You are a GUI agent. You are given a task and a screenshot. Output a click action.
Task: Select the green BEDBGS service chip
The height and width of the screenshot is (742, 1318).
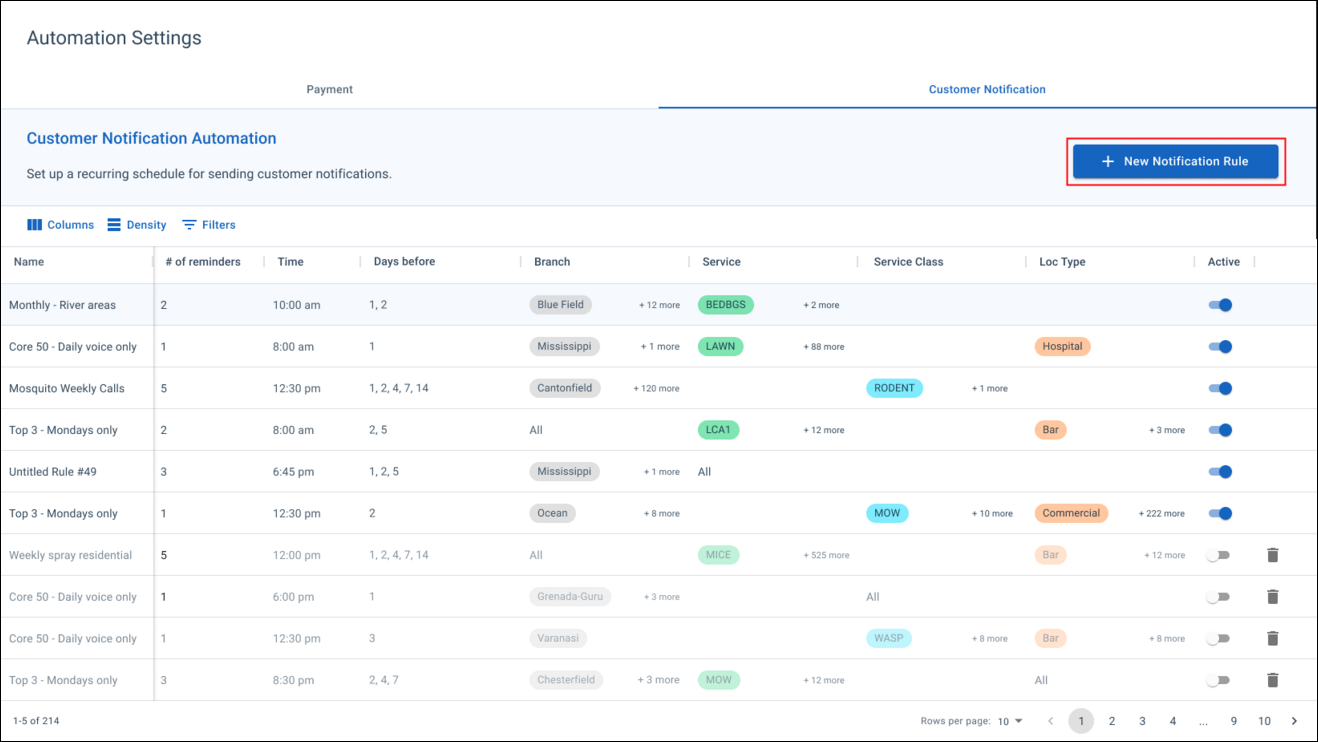click(x=726, y=305)
